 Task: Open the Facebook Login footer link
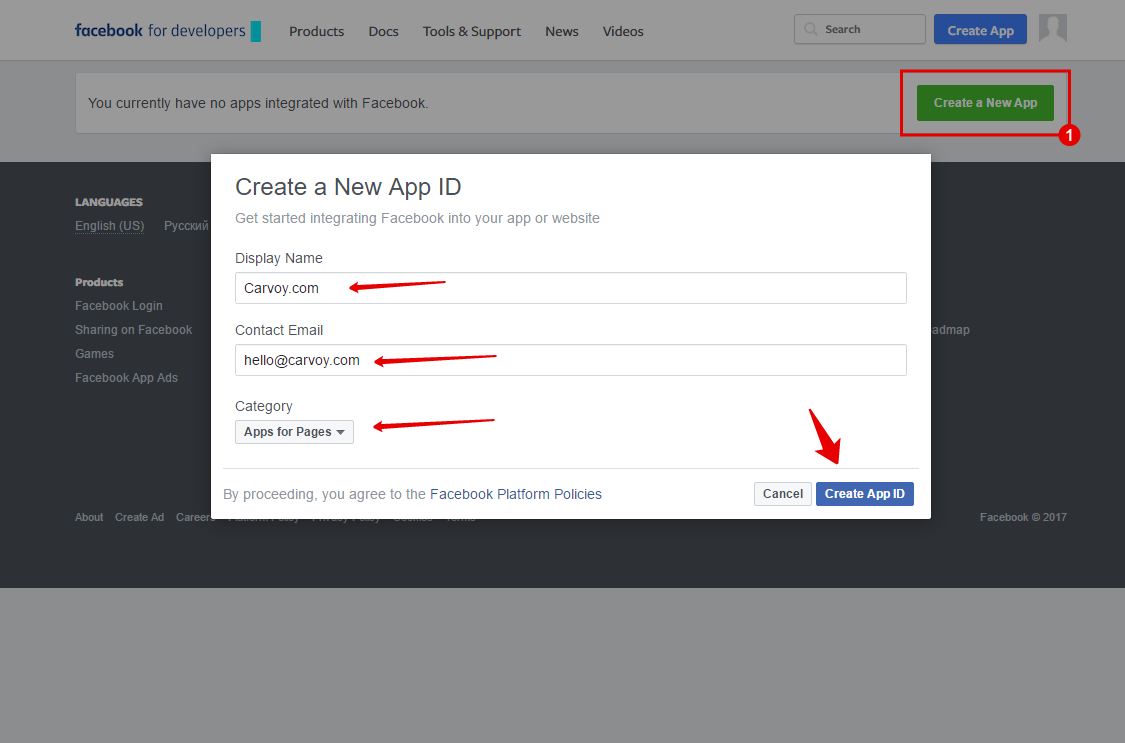tap(118, 306)
